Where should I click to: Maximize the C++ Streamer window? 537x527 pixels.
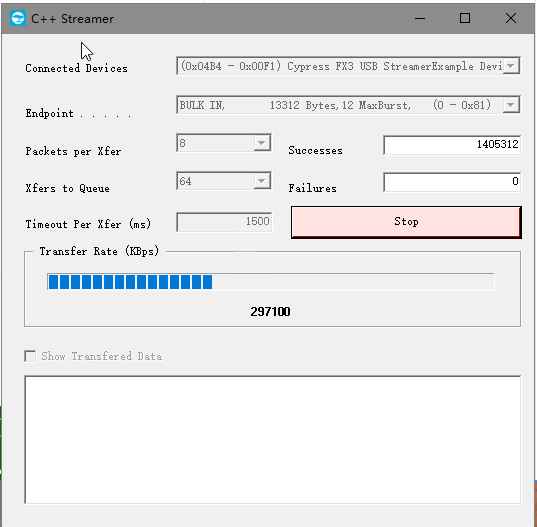465,18
